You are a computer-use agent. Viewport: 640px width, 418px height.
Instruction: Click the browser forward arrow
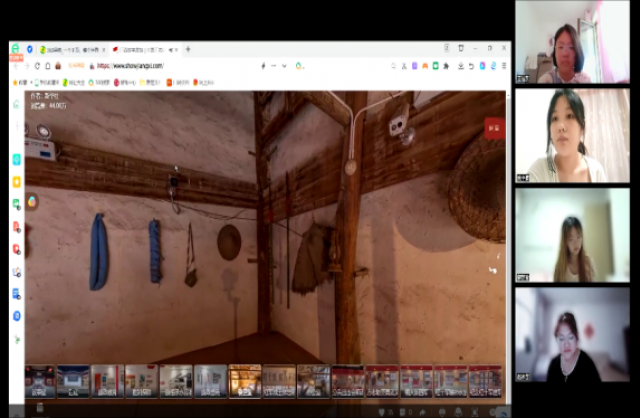(27, 66)
